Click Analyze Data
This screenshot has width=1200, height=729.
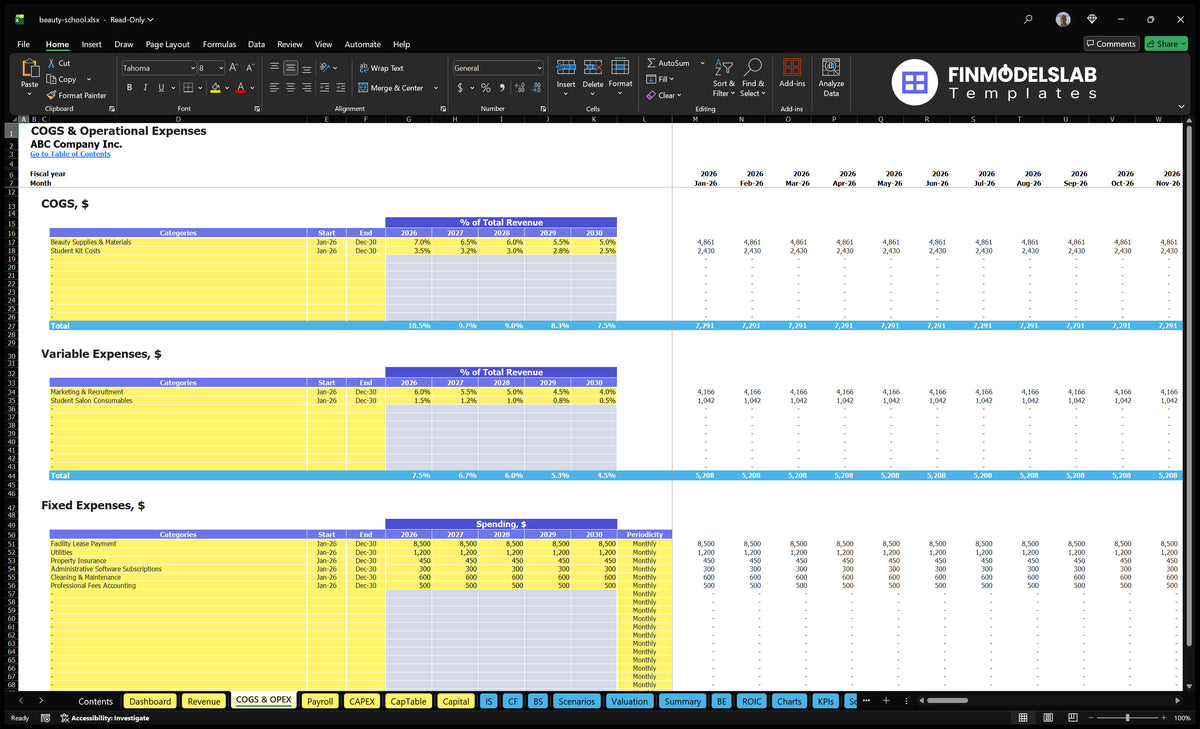tap(831, 76)
